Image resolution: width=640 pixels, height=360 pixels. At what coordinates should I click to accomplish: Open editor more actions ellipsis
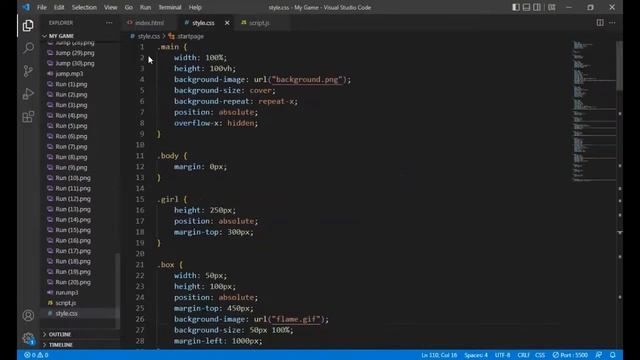(612, 23)
